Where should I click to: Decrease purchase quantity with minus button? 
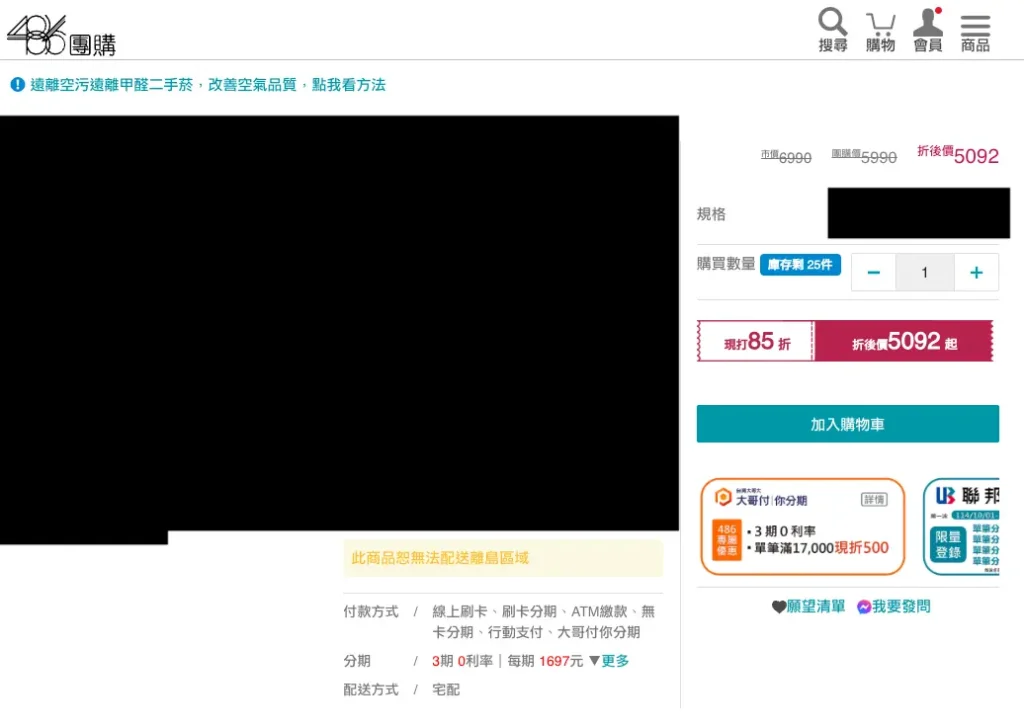click(x=873, y=272)
